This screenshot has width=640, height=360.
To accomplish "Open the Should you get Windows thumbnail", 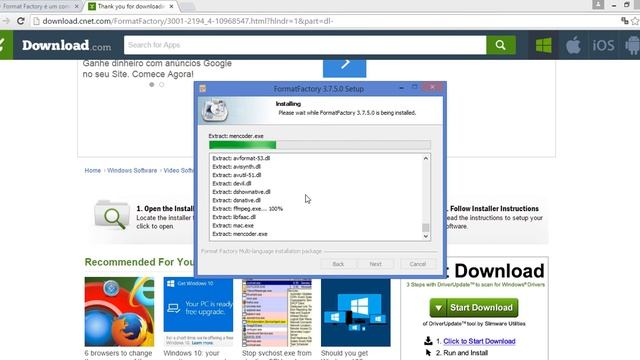I will (356, 311).
